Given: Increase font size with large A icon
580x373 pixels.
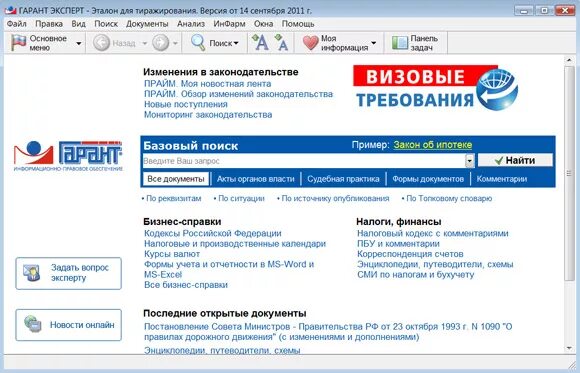Looking at the screenshot, I should (260, 42).
